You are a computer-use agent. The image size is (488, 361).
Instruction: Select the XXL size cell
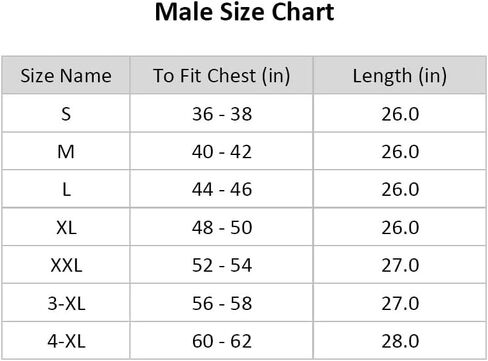pyautogui.click(x=66, y=265)
